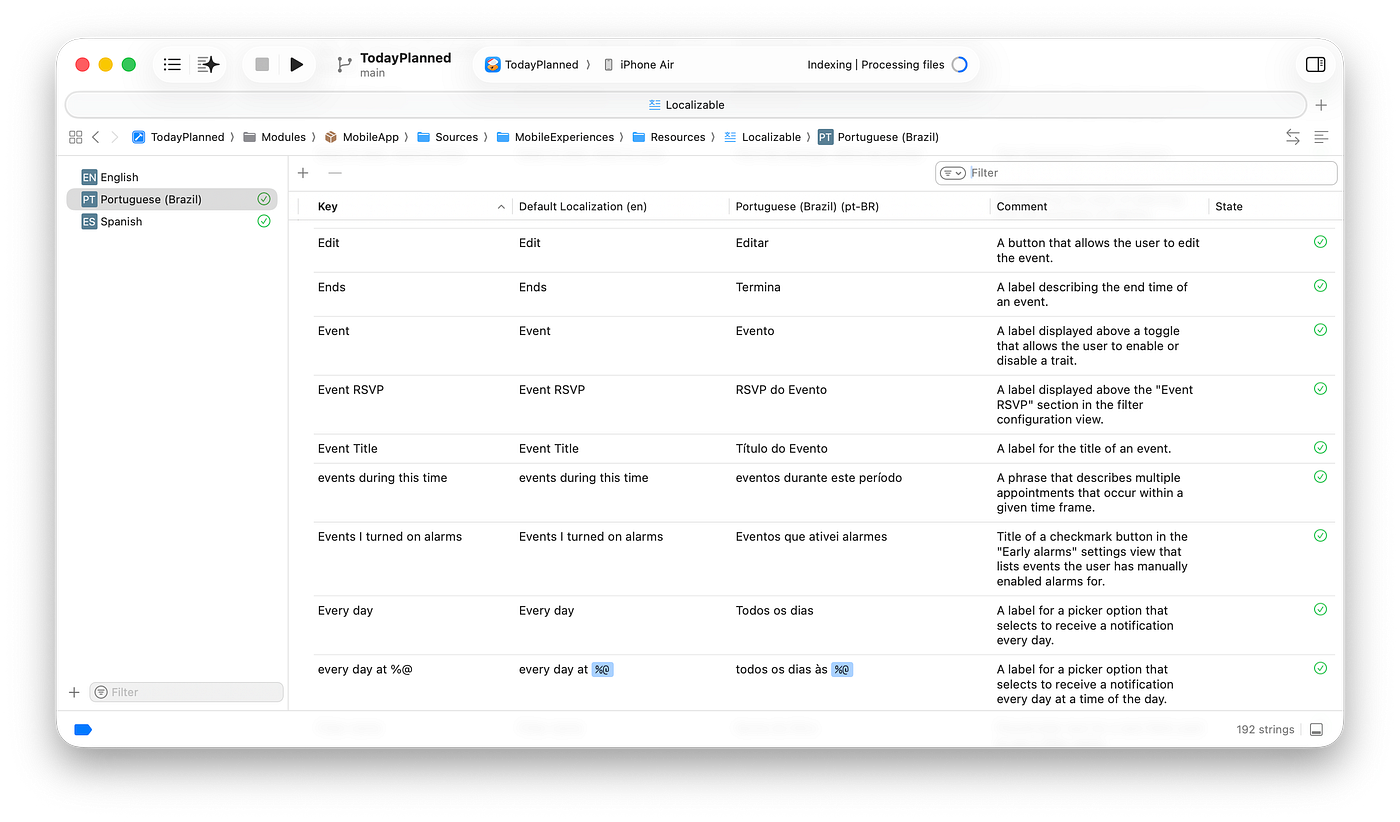Open MobileExperiences folder in jump bar

(555, 137)
